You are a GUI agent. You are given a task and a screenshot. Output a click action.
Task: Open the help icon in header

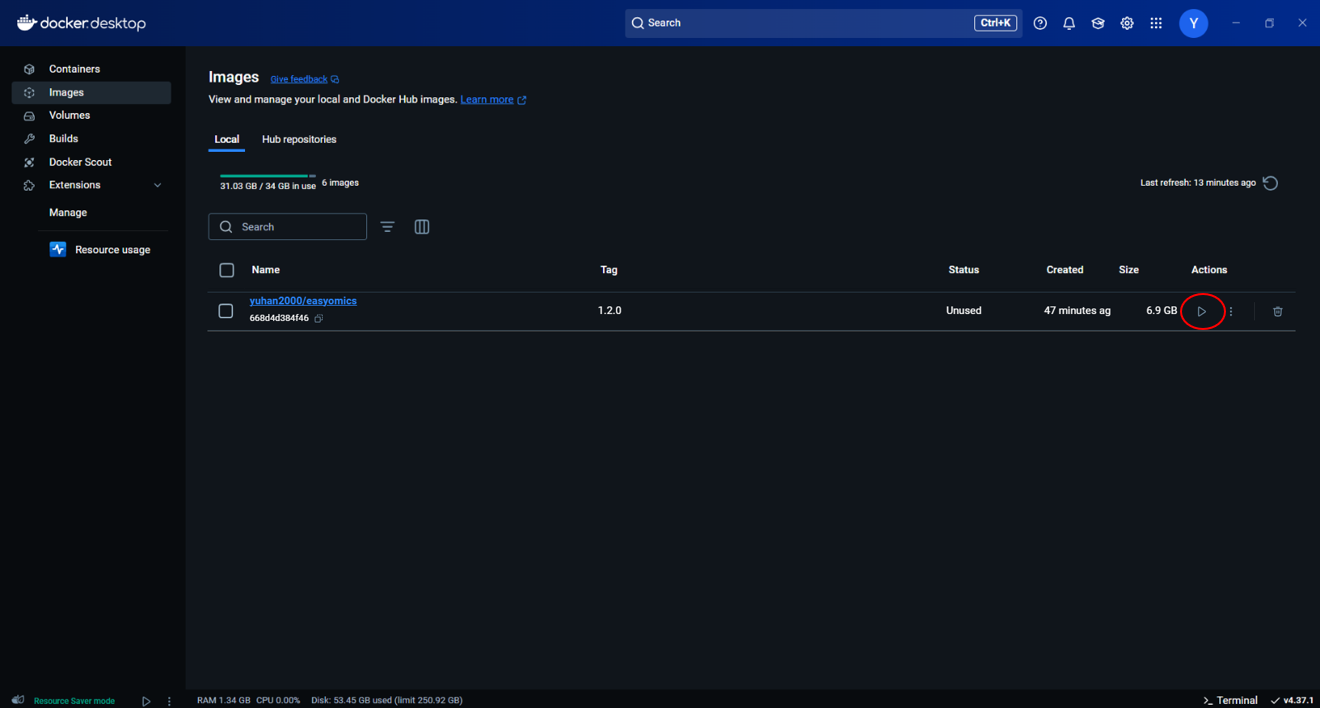pos(1040,23)
